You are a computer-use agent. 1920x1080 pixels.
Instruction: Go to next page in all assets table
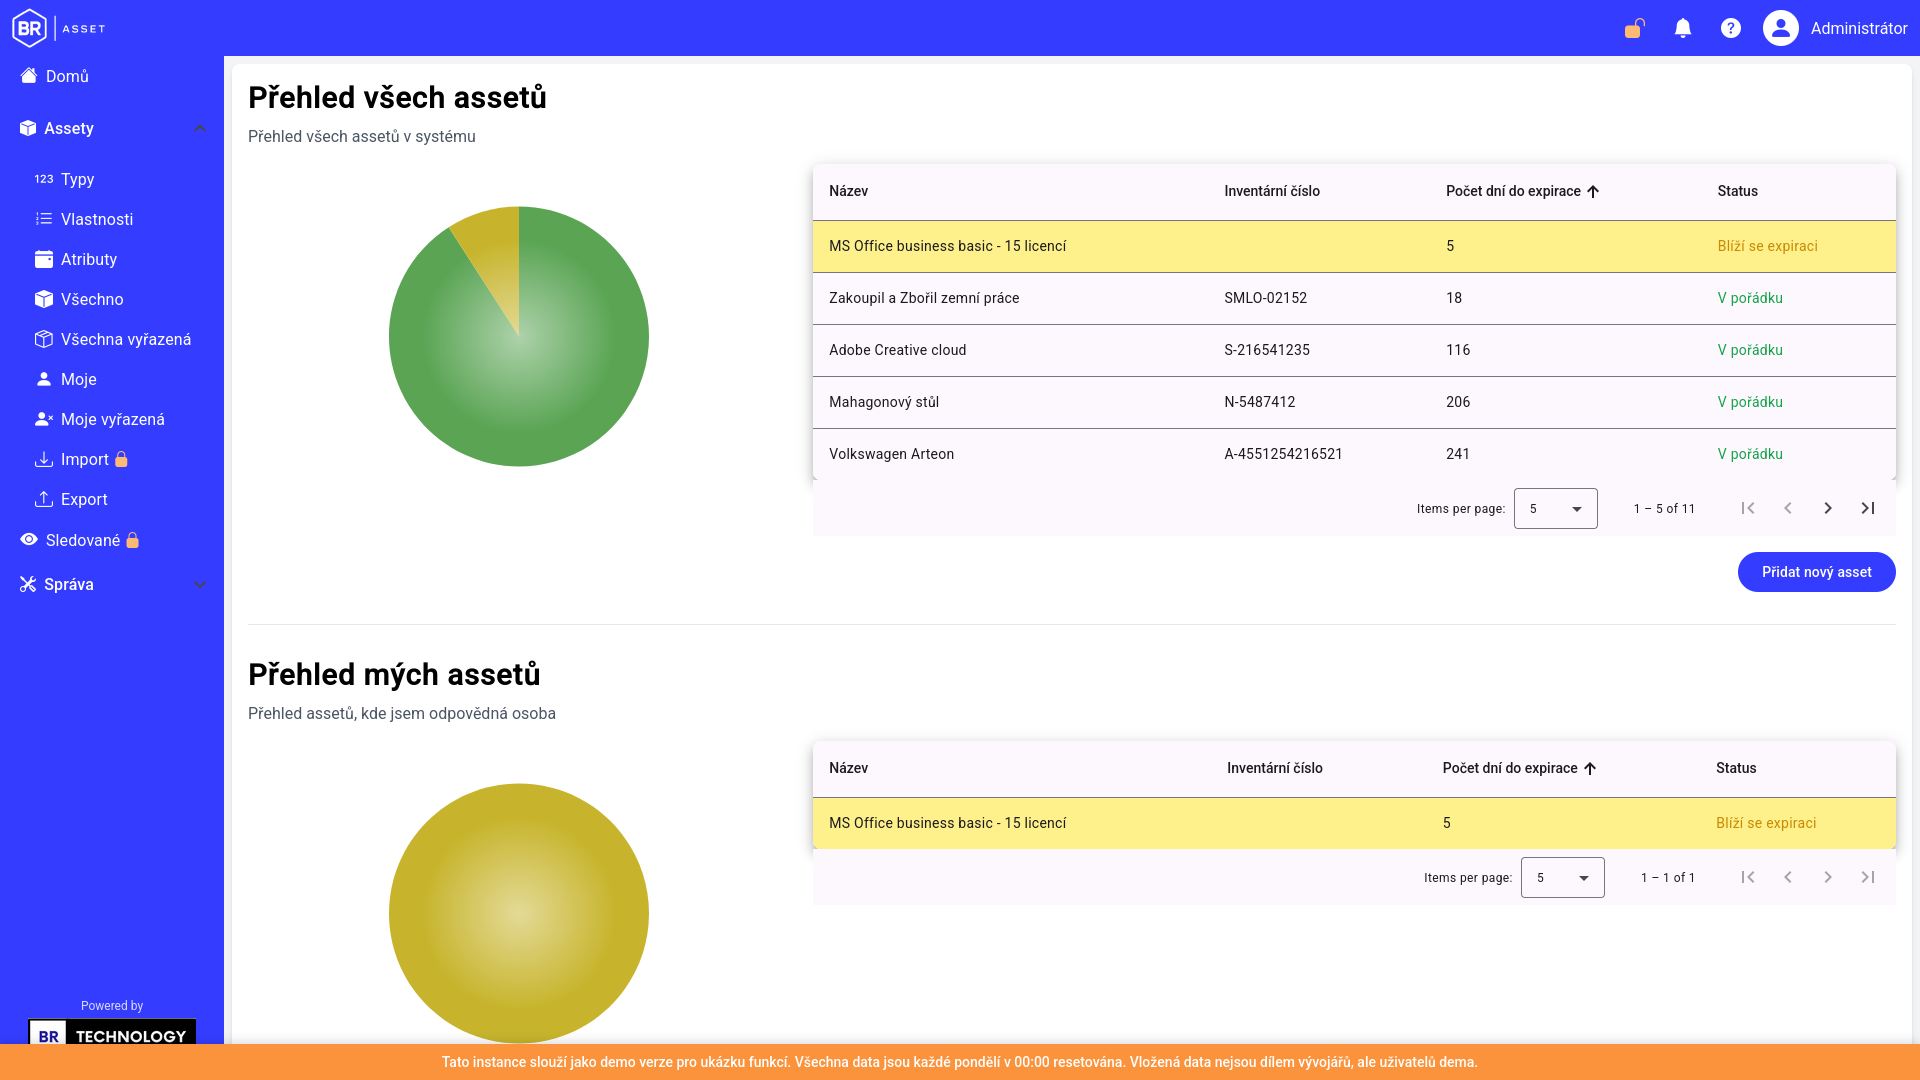1828,508
